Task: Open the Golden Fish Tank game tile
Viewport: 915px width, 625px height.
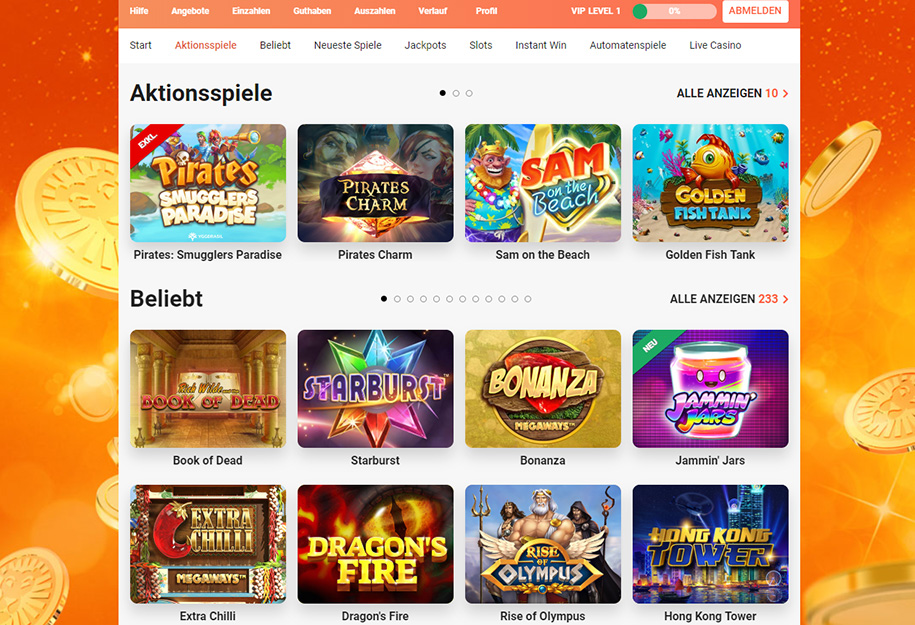Action: click(710, 183)
